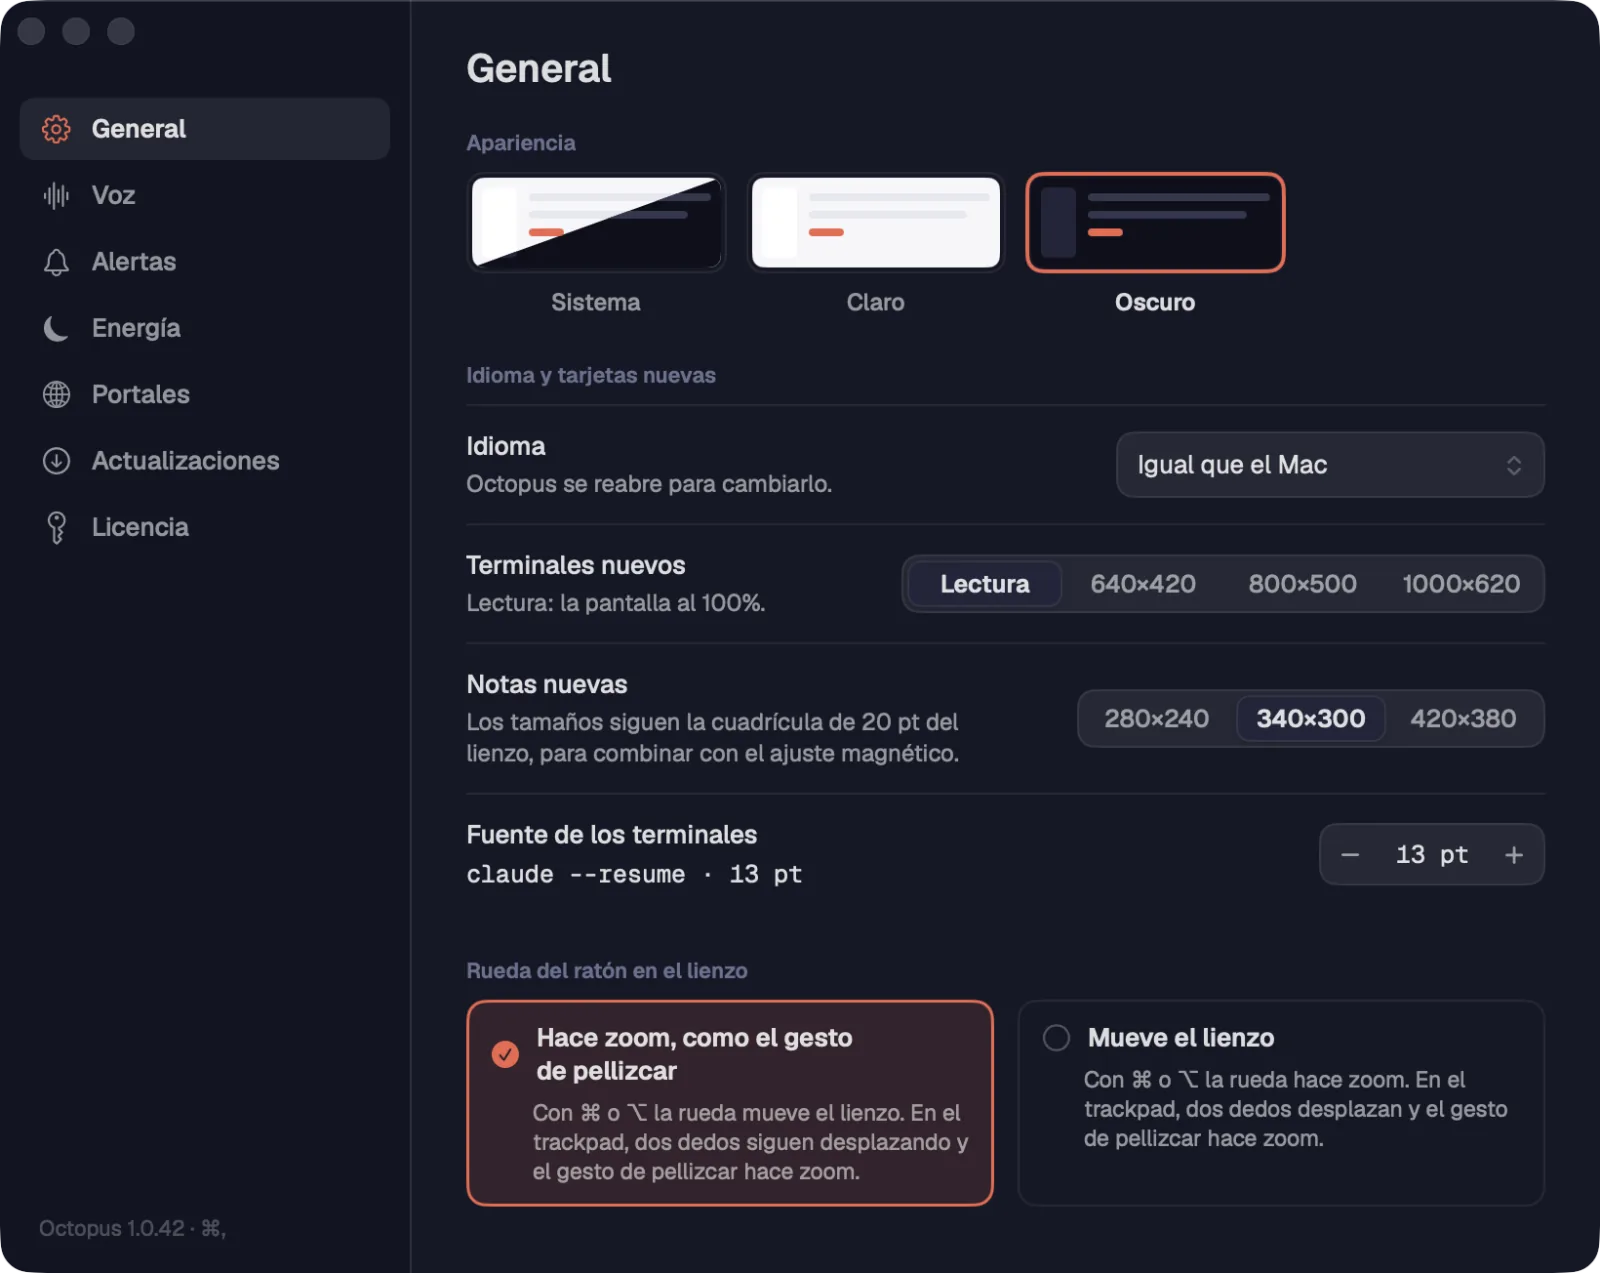Set new notes to 340×300
This screenshot has height=1273, width=1600.
[1311, 719]
